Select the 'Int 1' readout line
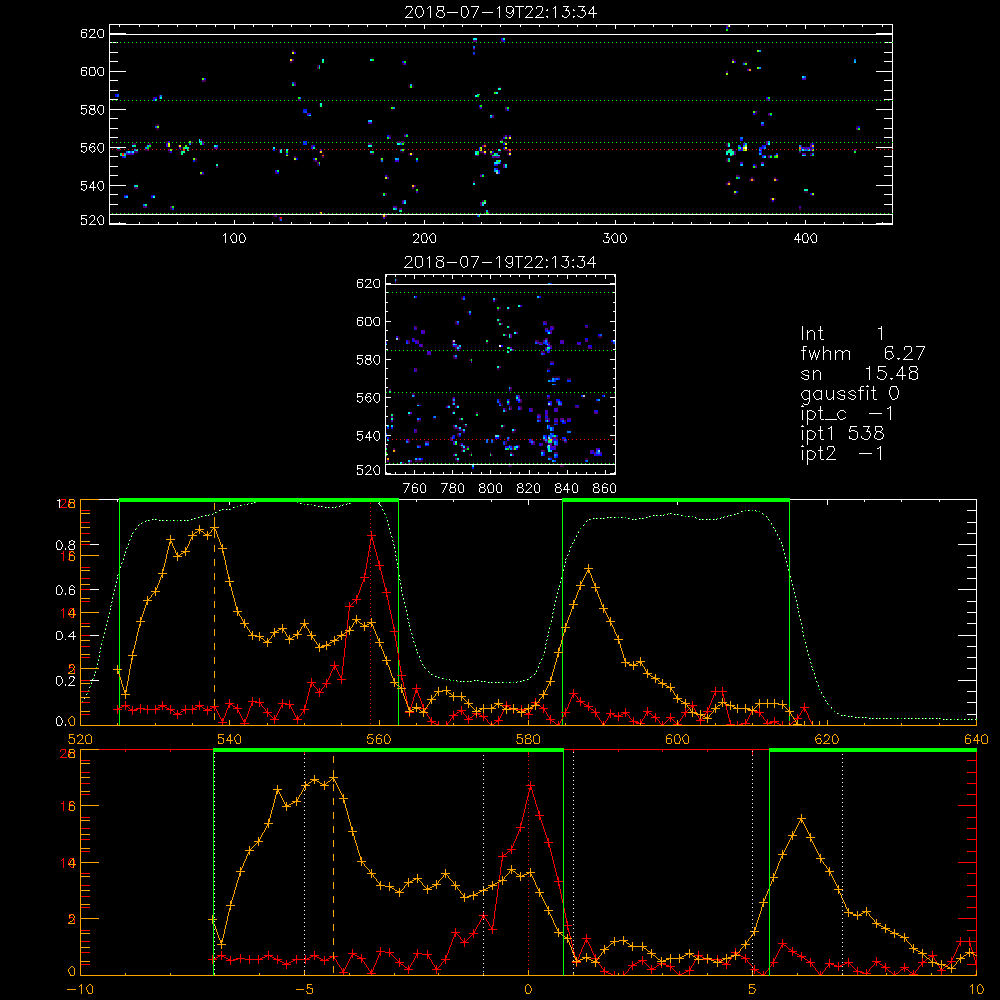1000x1000 pixels. pyautogui.click(x=842, y=334)
